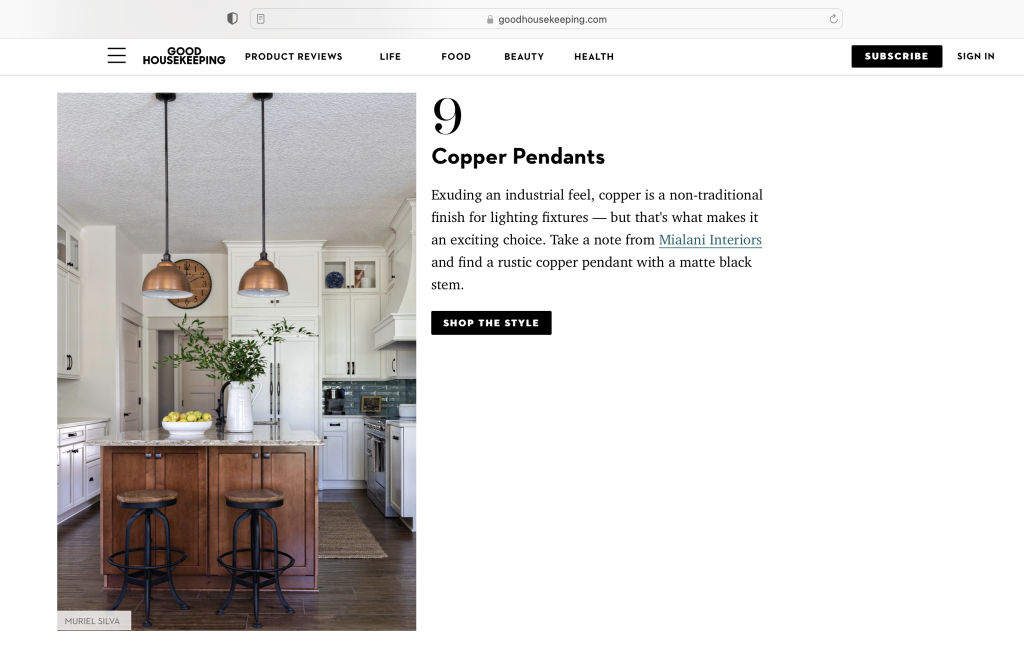1024x657 pixels.
Task: Click the Muriel Silva photo credit
Action: tap(93, 620)
